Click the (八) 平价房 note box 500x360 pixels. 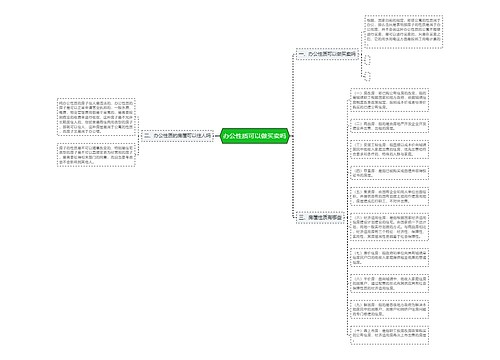click(x=389, y=283)
